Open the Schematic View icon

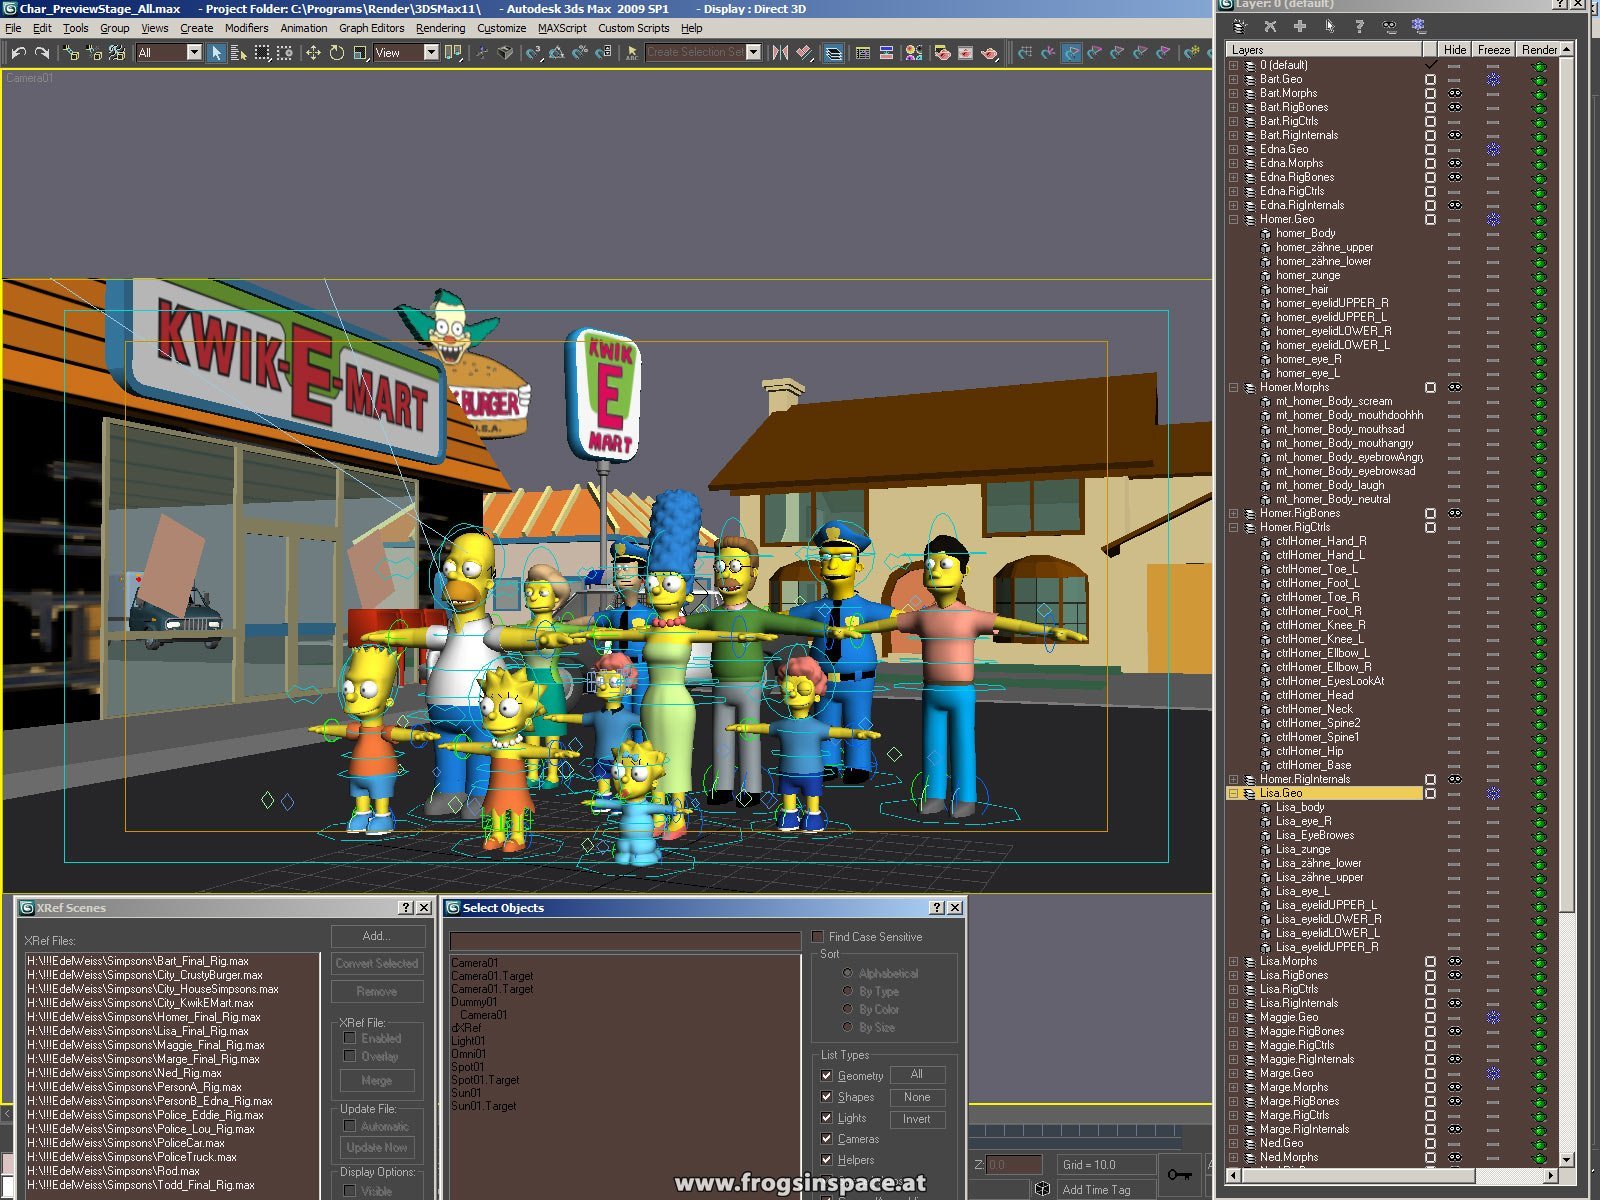tap(886, 52)
